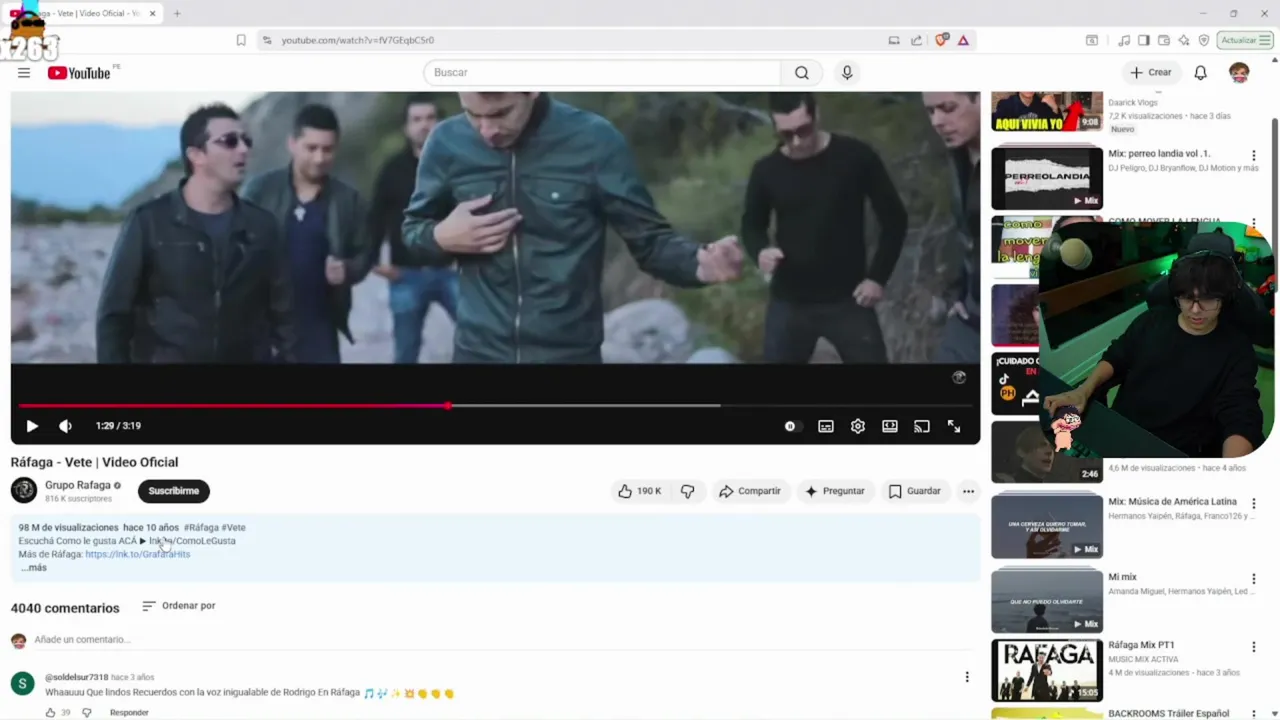Click the Crear create button
Image resolution: width=1280 pixels, height=720 pixels.
1150,73
